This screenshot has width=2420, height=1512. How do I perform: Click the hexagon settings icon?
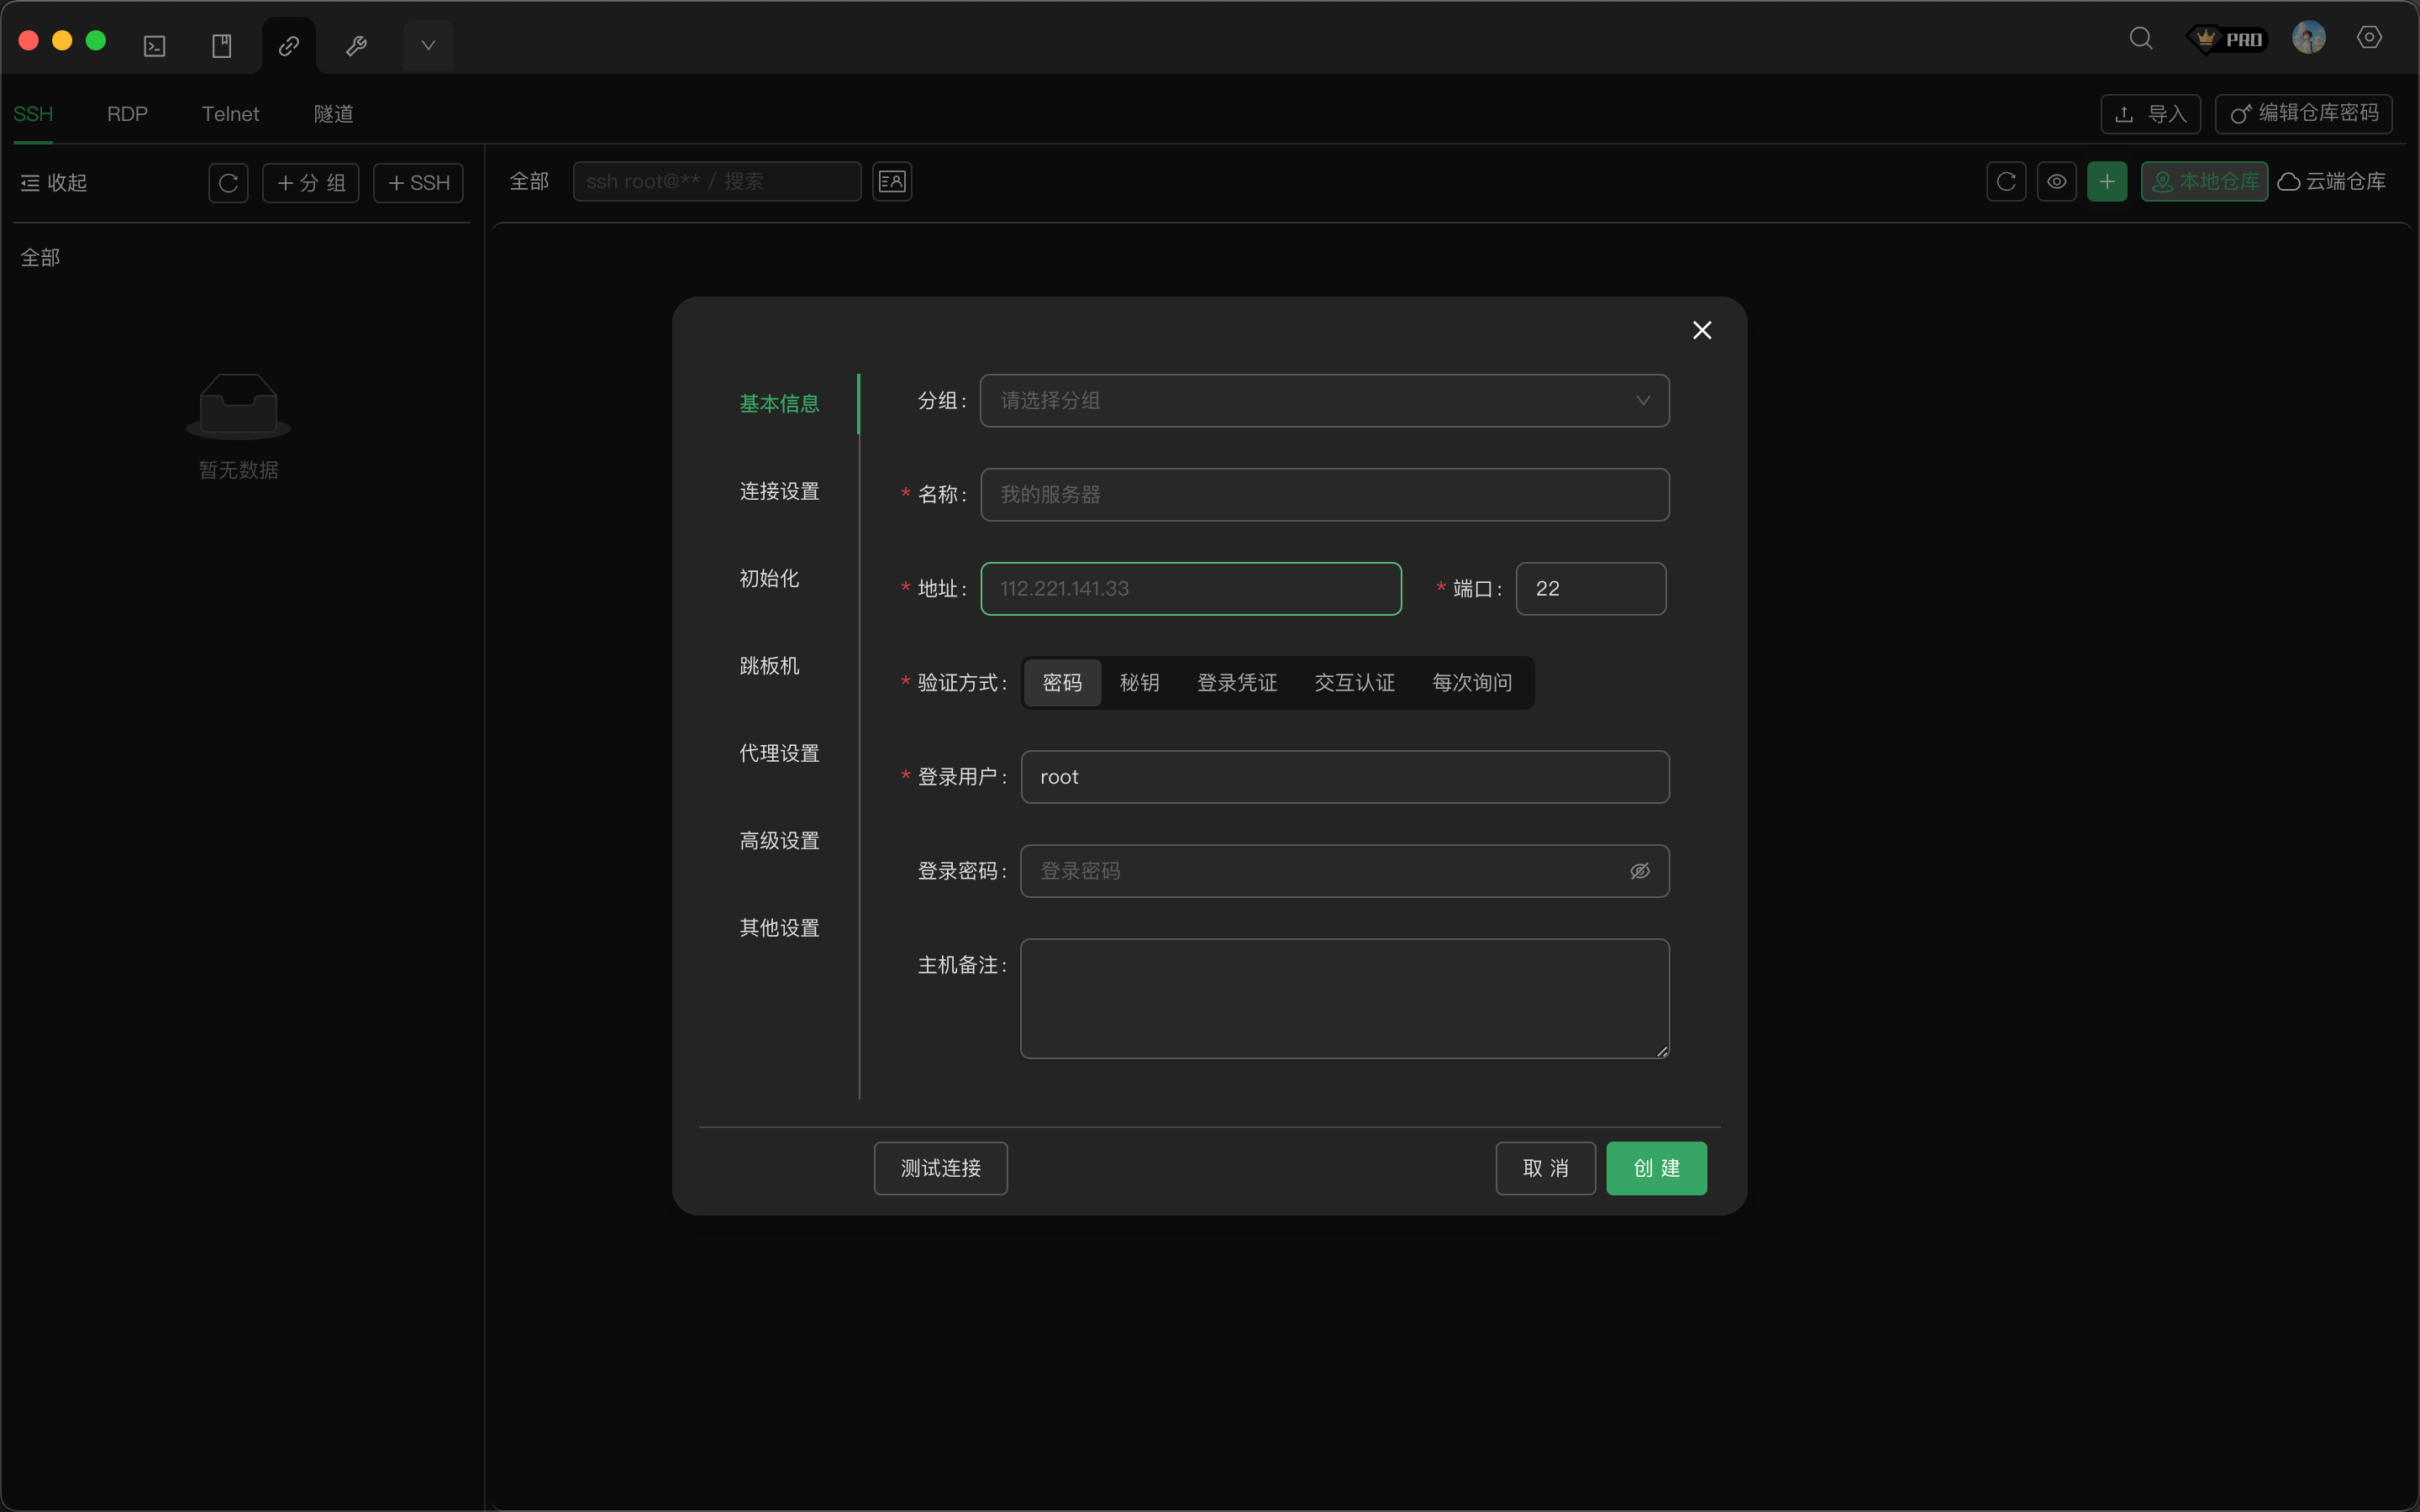[2369, 38]
